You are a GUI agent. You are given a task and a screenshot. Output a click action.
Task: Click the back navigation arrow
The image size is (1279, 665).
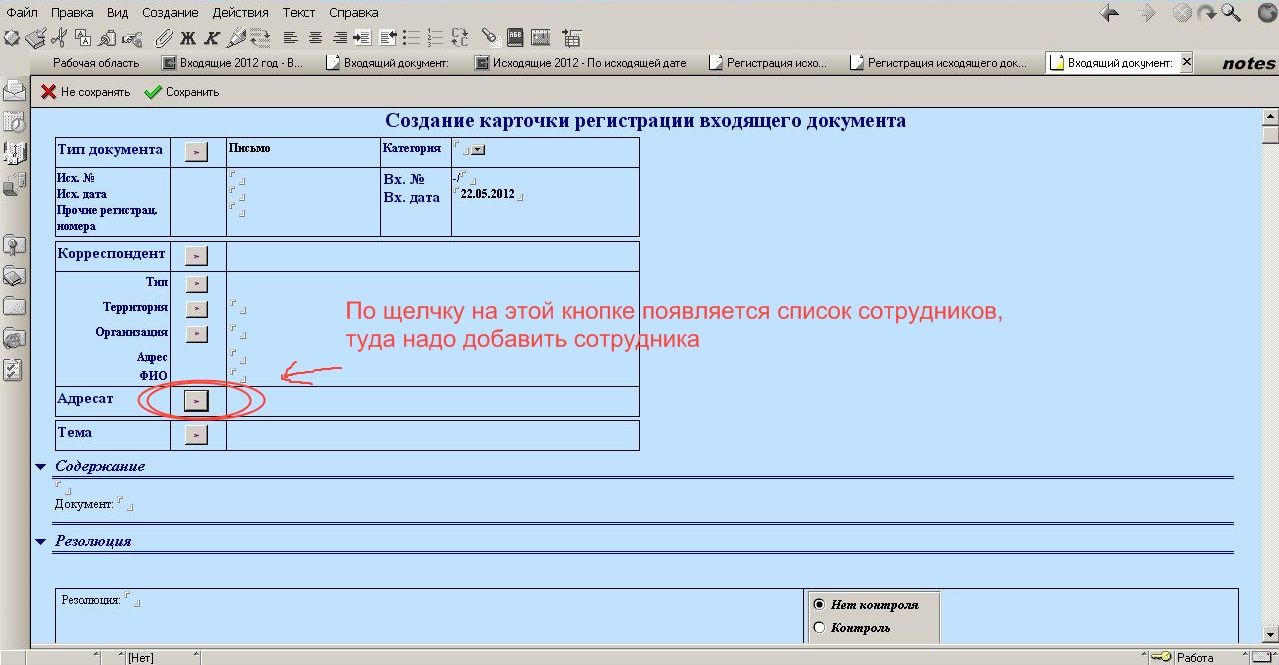coord(1109,13)
